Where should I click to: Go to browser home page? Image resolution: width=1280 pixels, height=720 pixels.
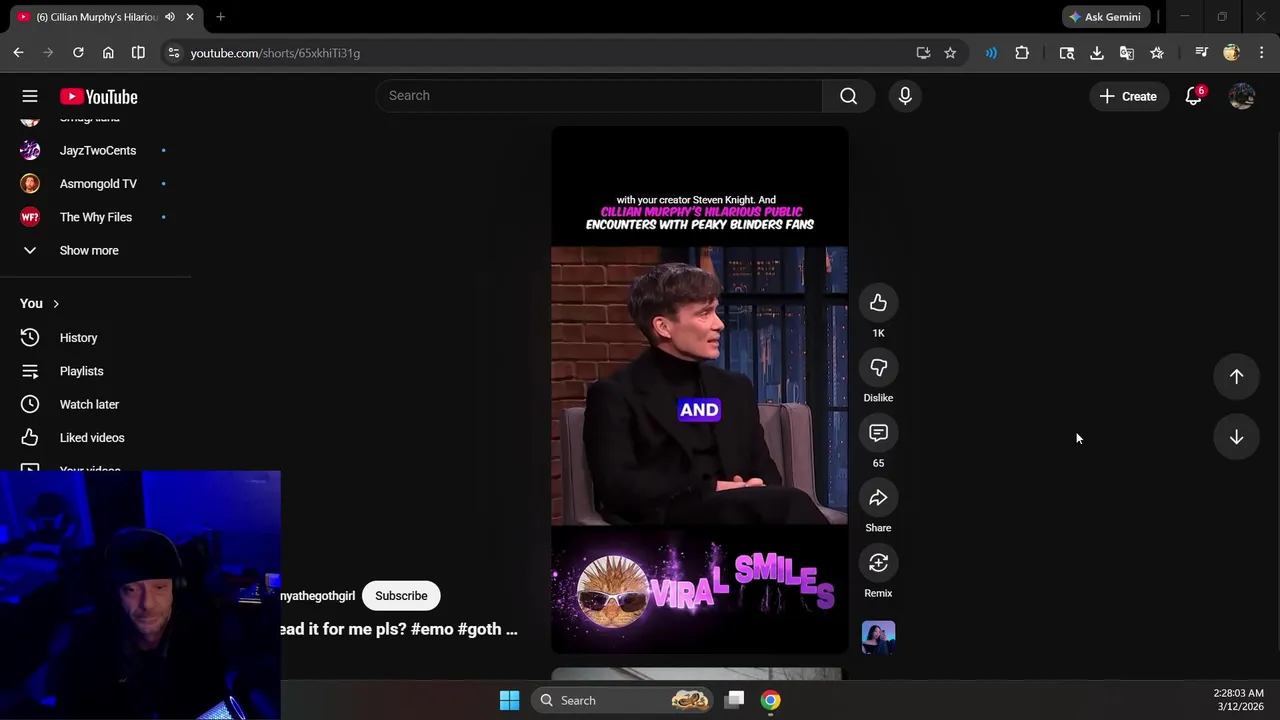[108, 53]
